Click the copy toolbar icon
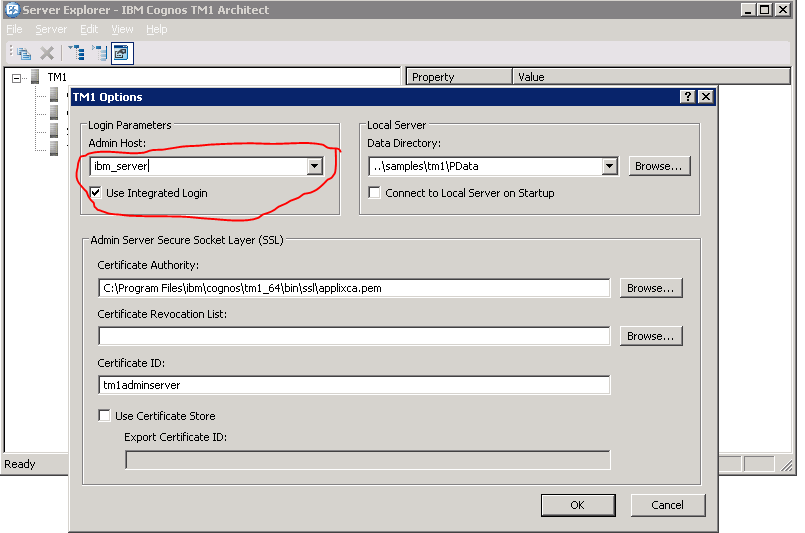Screen dimensions: 805x533 pos(24,53)
